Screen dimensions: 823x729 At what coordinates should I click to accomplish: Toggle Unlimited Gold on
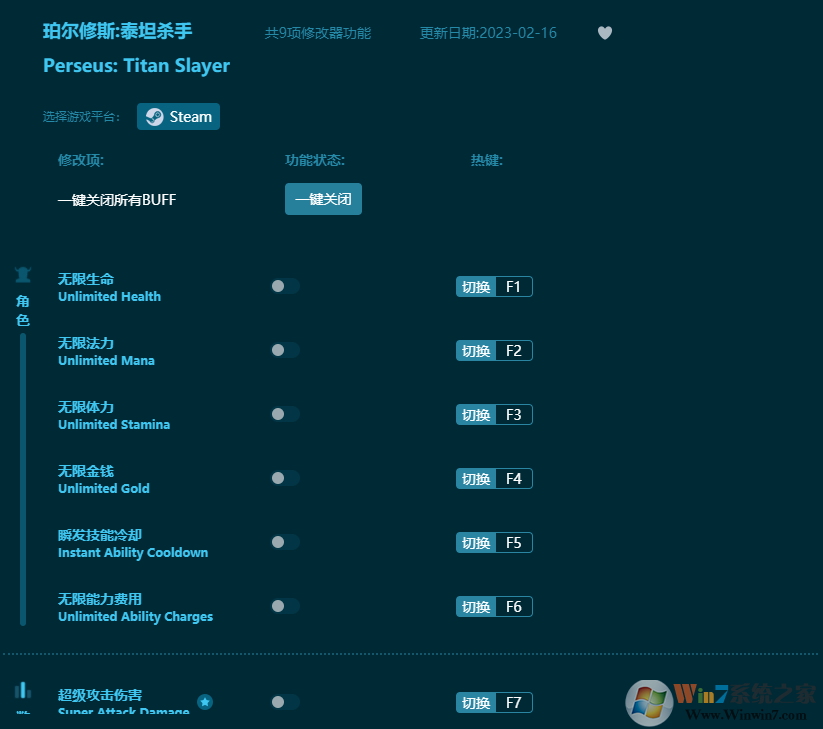tap(285, 478)
